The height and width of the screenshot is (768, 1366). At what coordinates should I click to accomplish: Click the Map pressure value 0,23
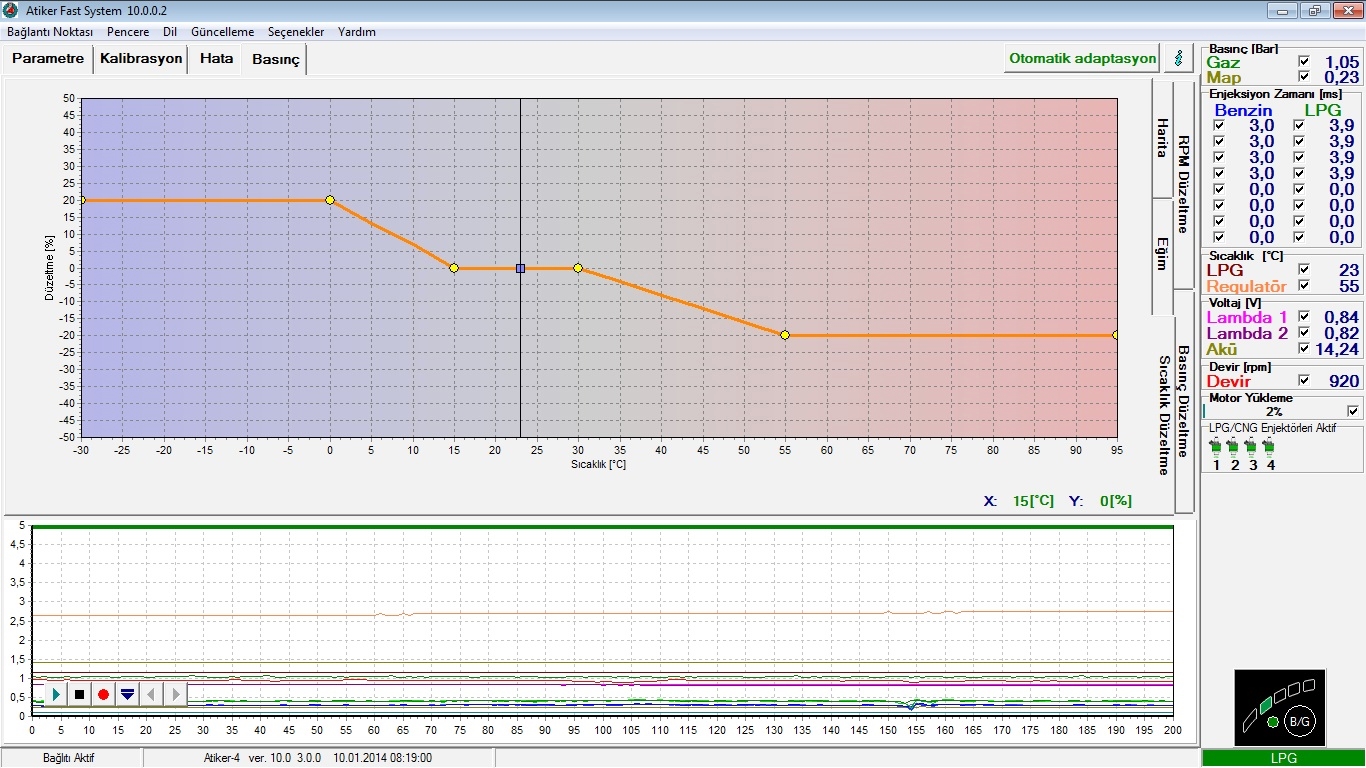(x=1341, y=77)
